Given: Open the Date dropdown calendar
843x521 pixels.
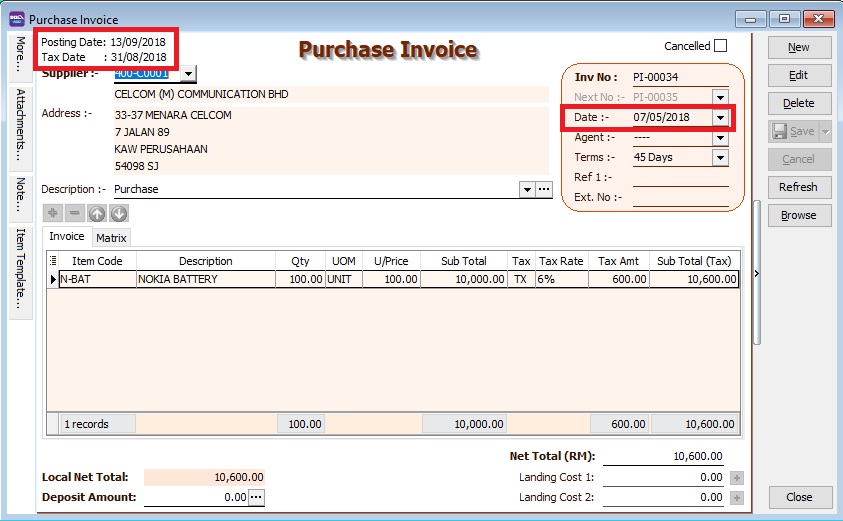Looking at the screenshot, I should 720,117.
